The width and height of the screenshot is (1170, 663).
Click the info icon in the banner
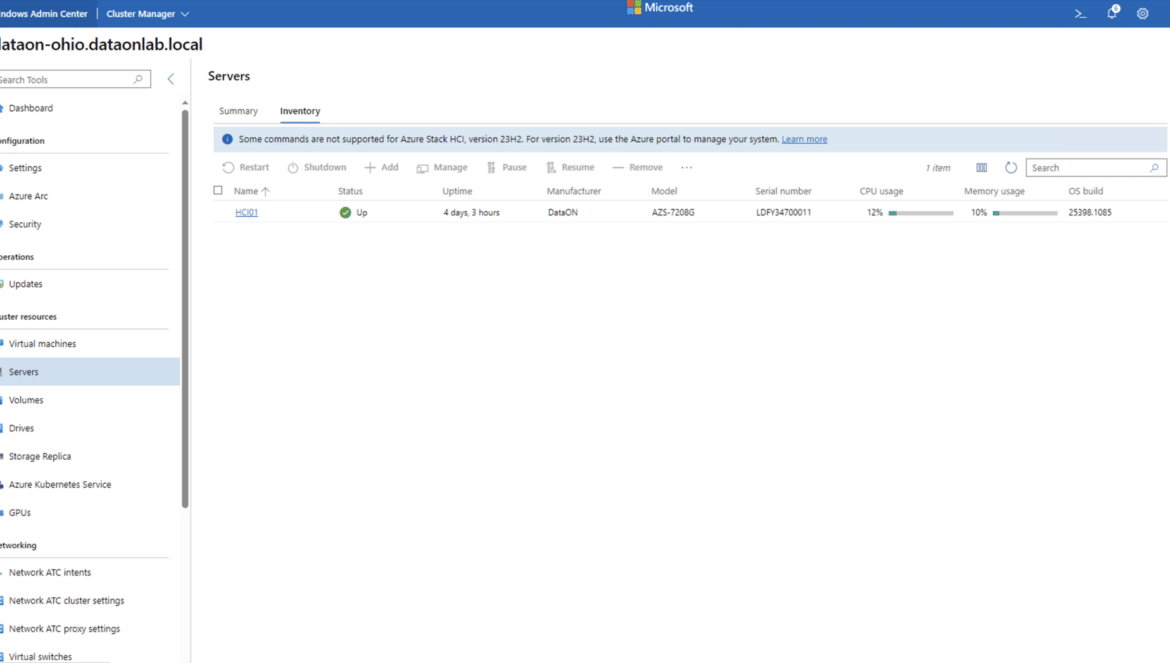[228, 139]
